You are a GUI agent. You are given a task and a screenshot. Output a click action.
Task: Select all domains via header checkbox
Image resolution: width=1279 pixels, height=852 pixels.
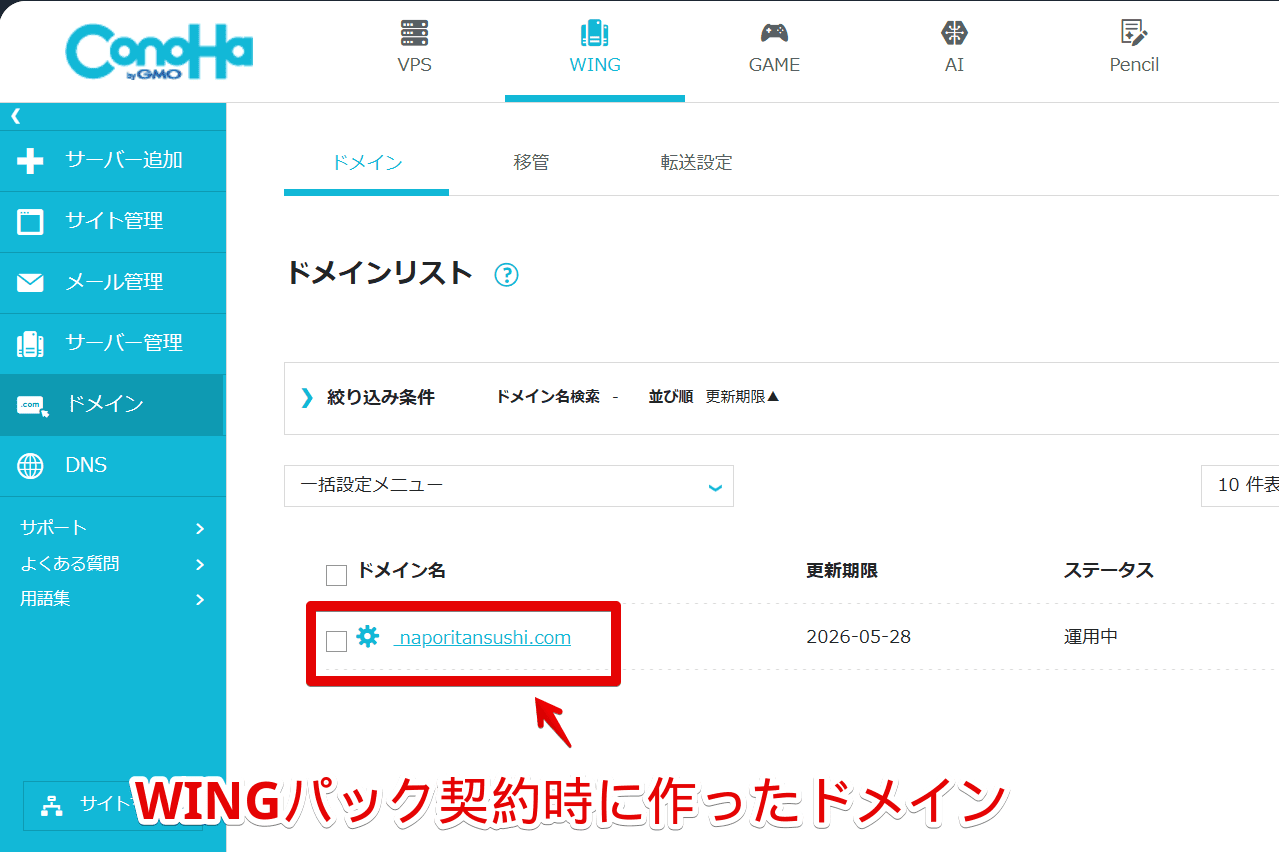336,573
